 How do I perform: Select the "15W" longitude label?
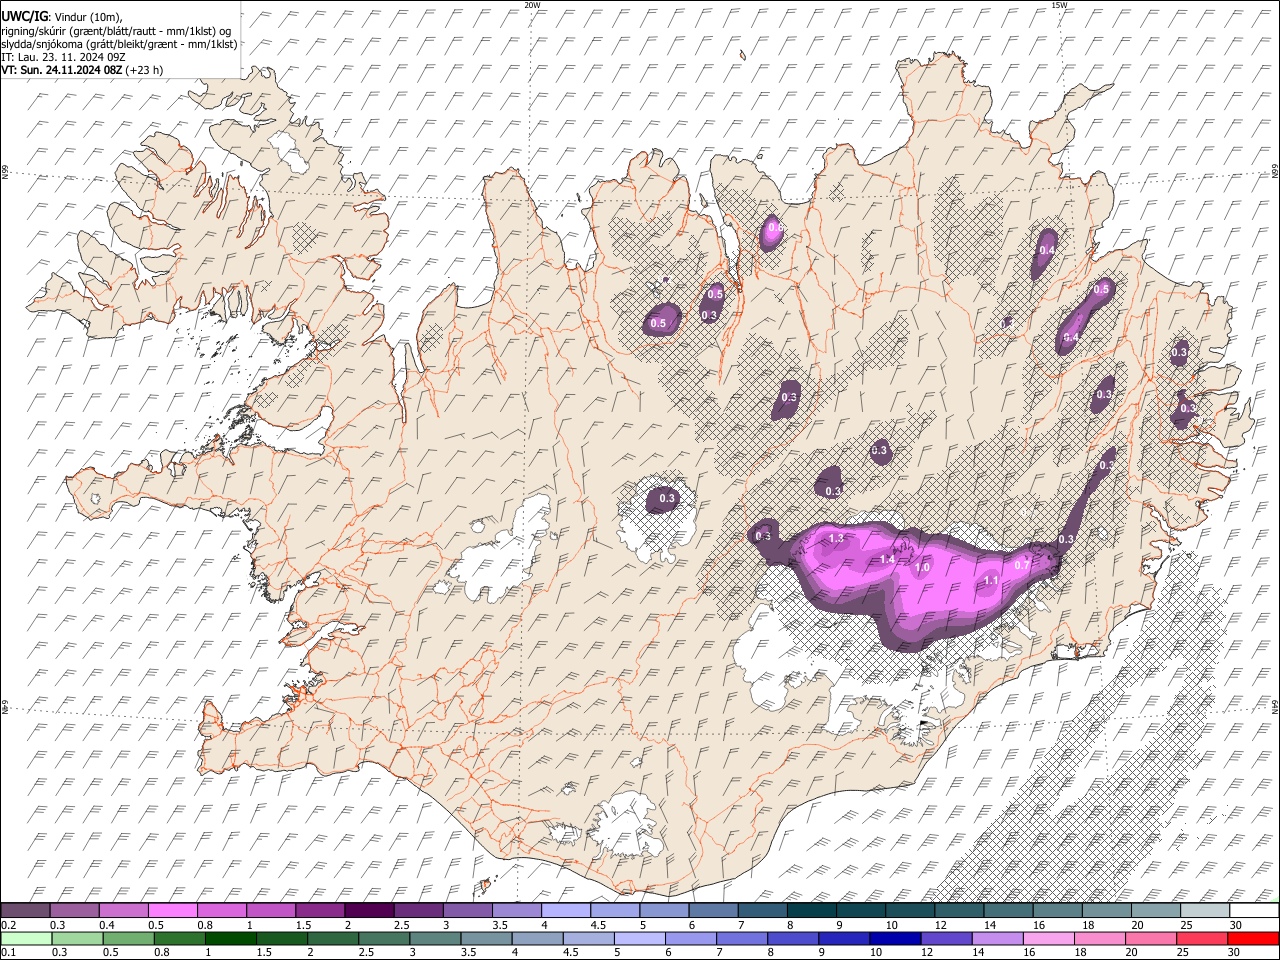pos(1059,5)
